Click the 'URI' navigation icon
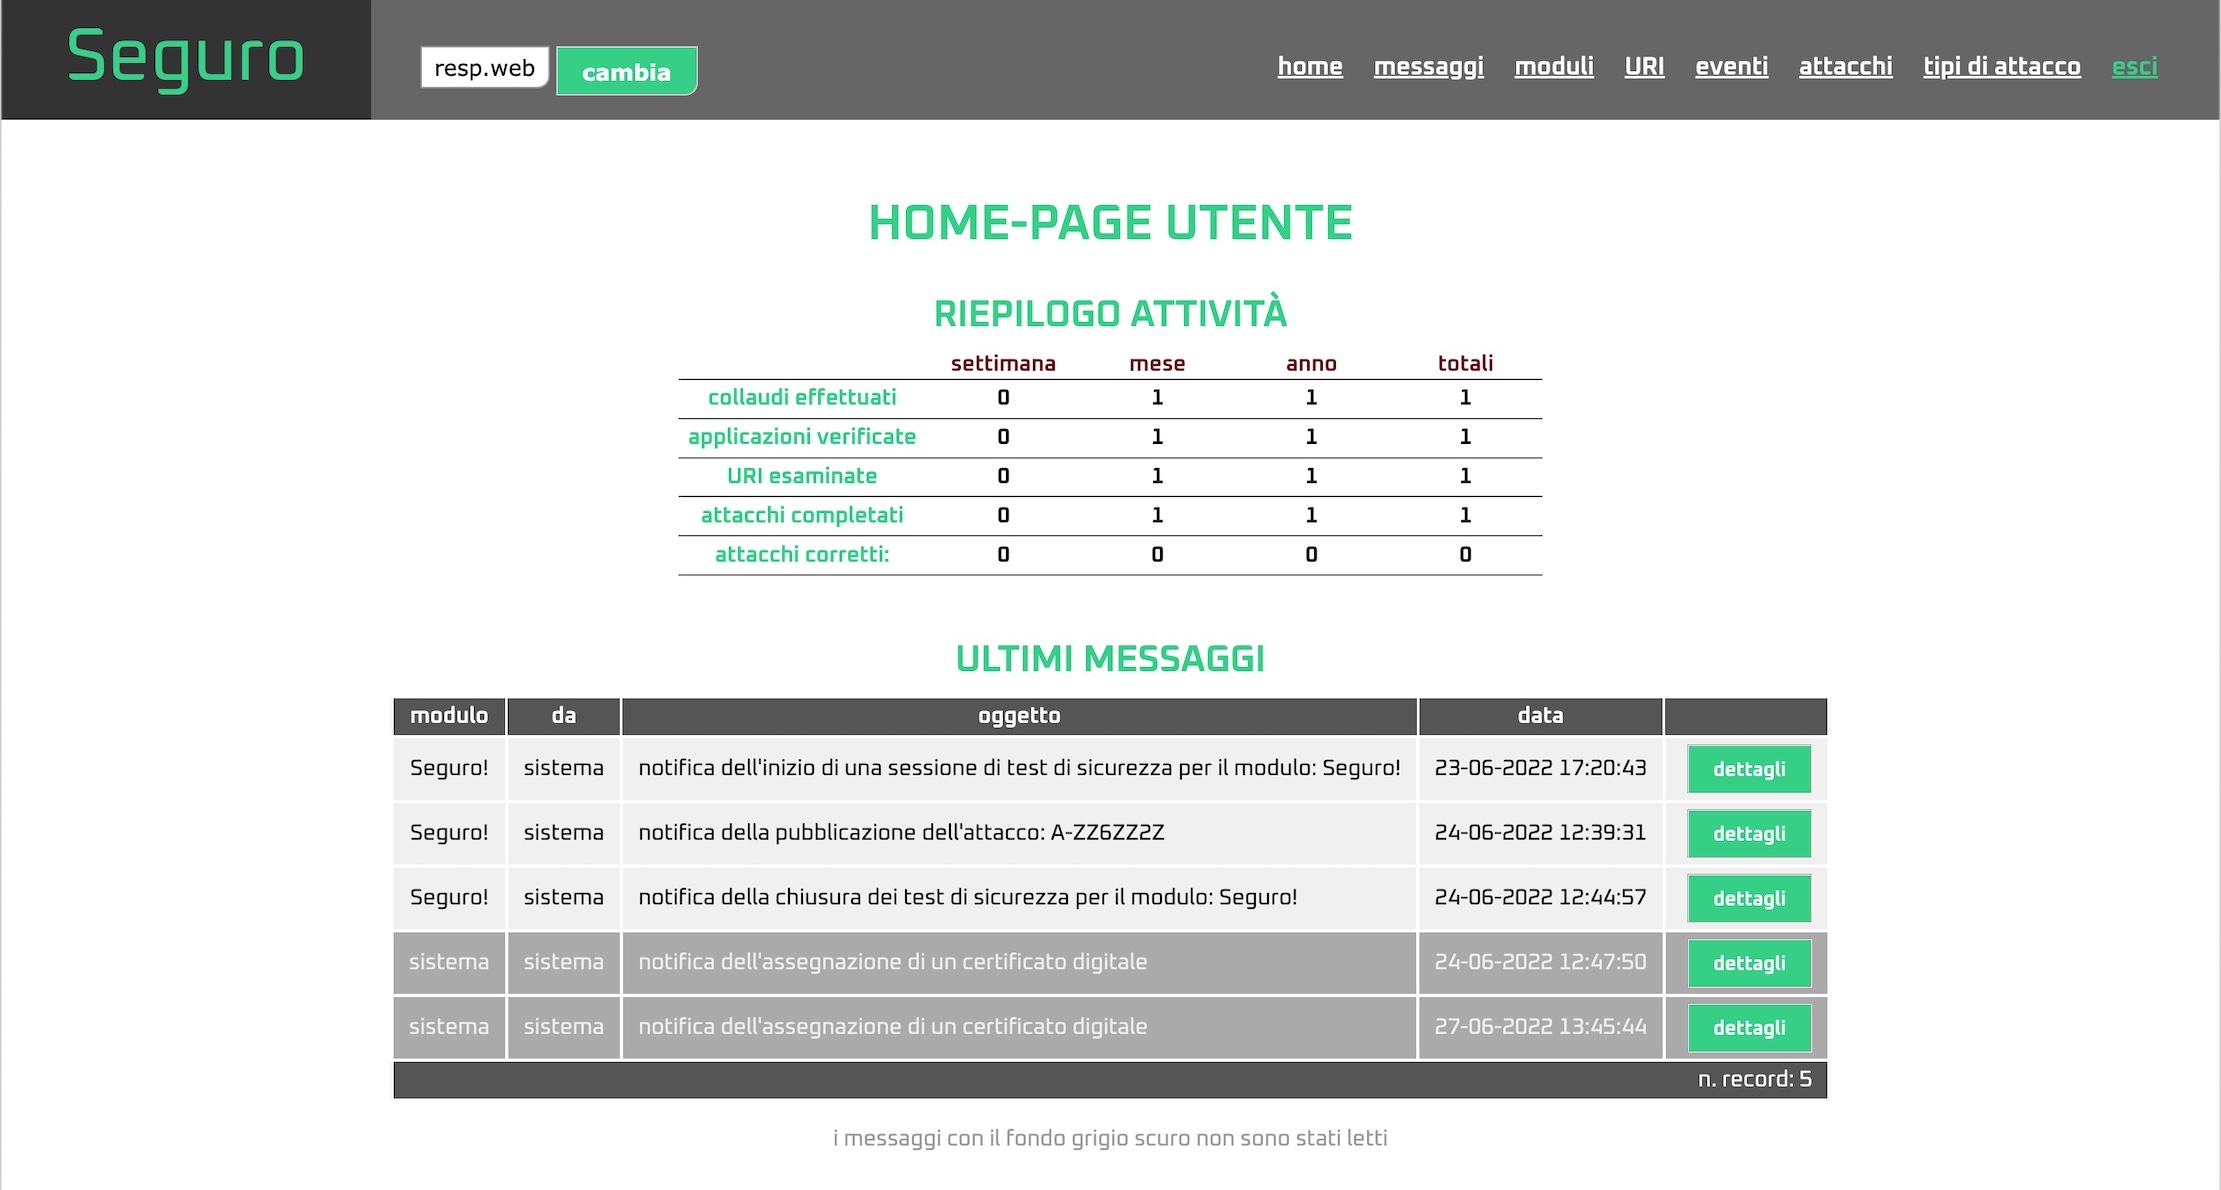Image resolution: width=2221 pixels, height=1190 pixels. pos(1642,65)
